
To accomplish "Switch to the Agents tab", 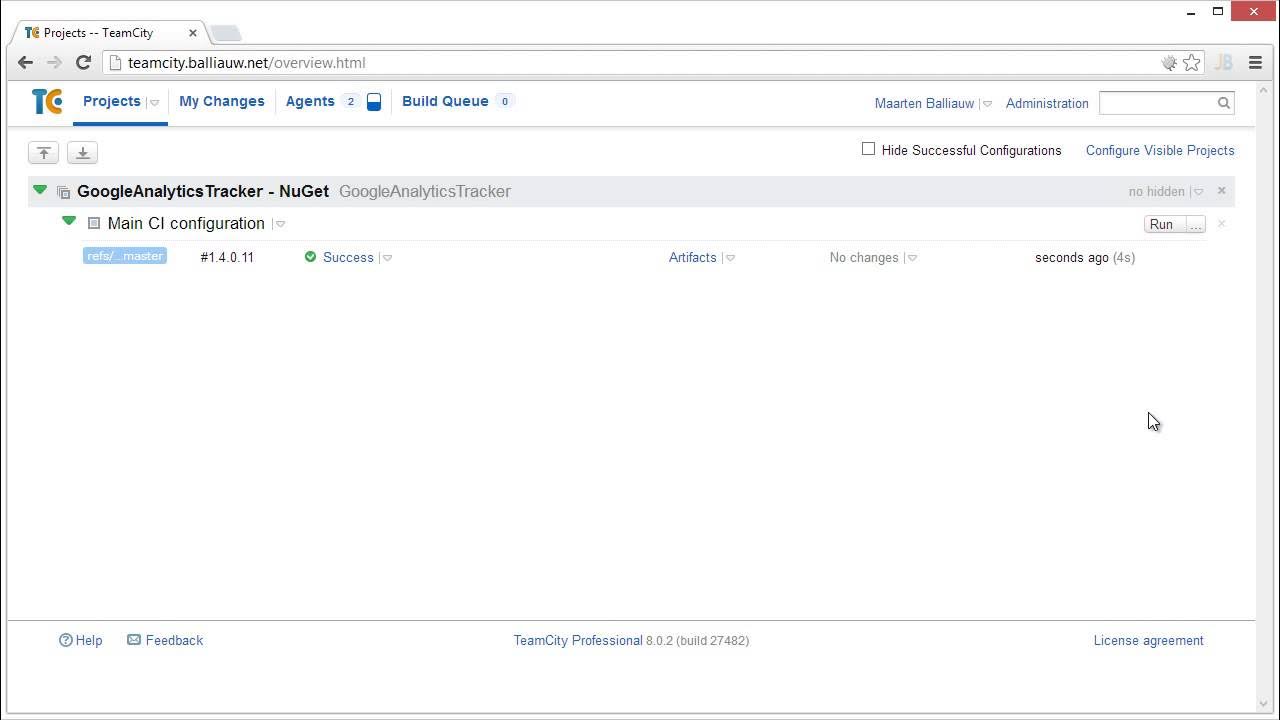I will (x=310, y=101).
